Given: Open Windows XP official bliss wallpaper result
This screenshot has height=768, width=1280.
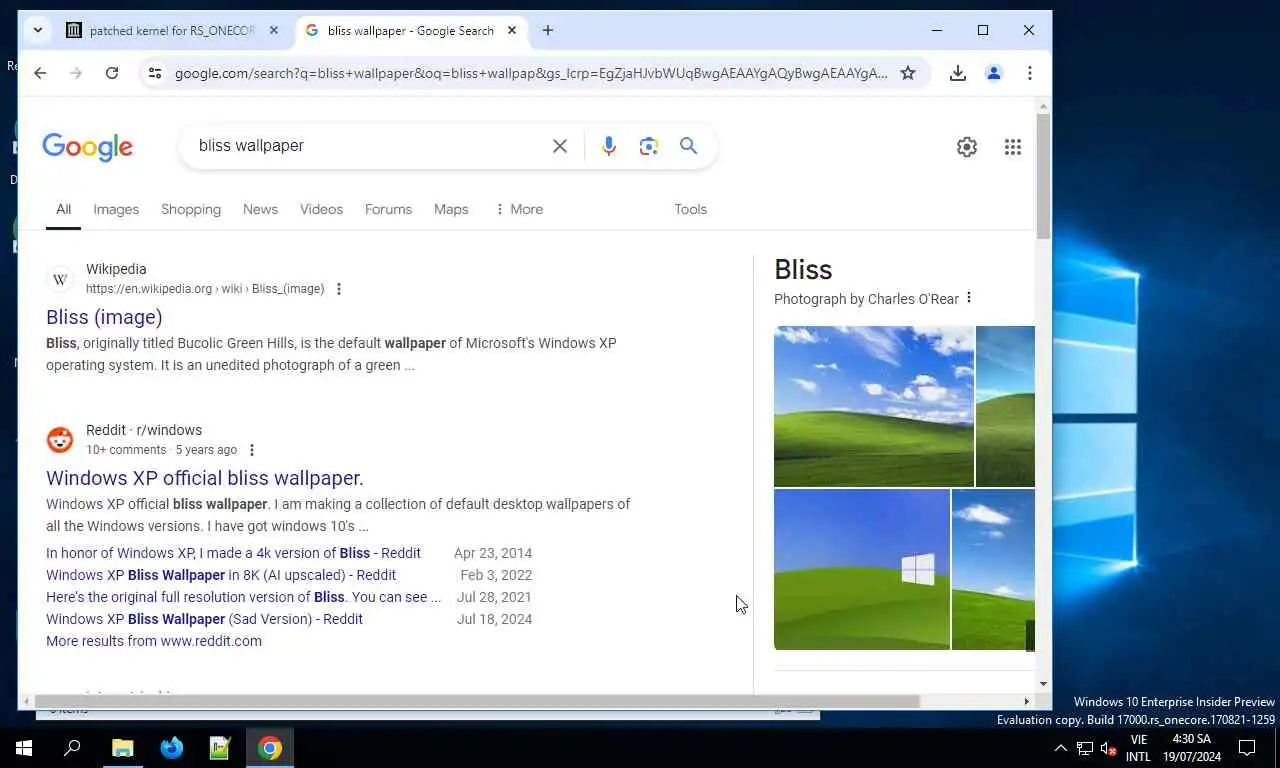Looking at the screenshot, I should click(205, 478).
